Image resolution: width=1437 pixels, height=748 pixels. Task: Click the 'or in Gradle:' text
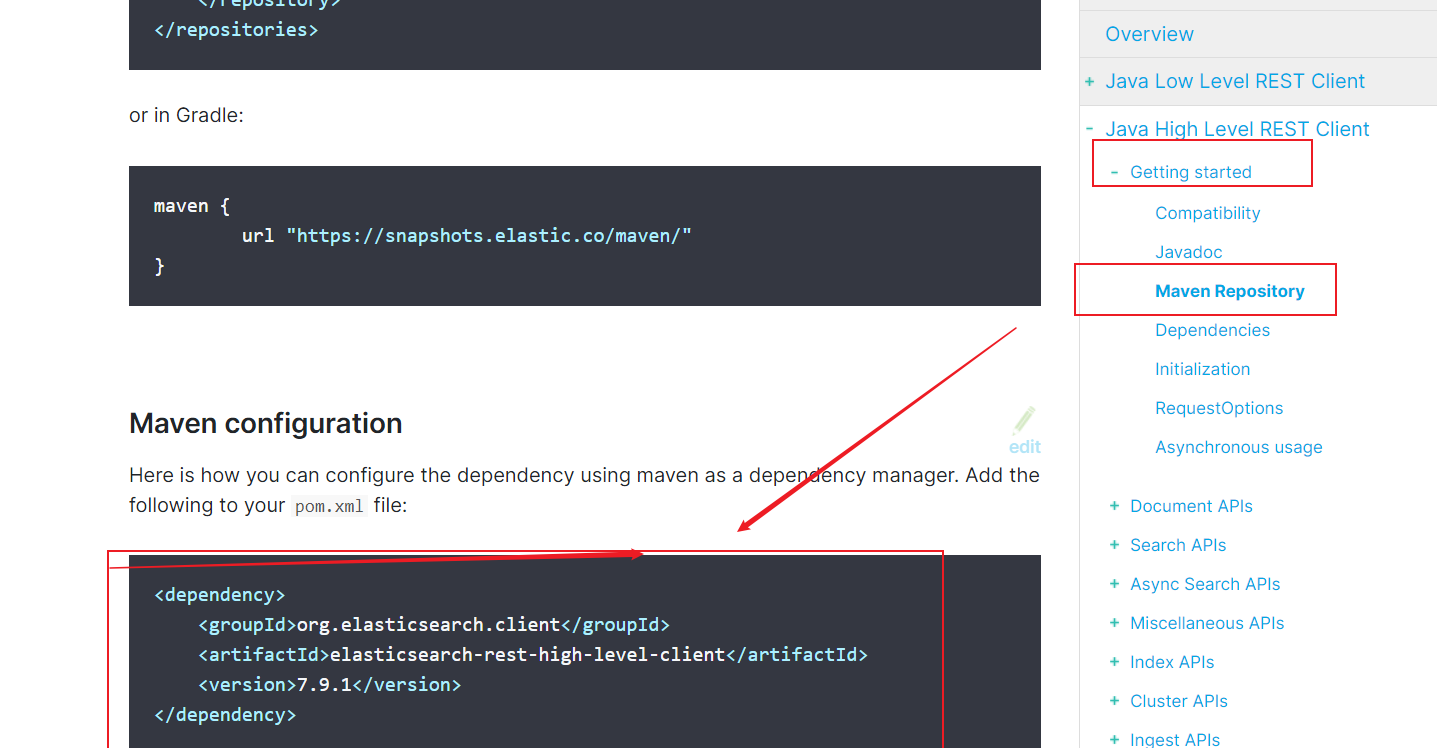[x=186, y=115]
